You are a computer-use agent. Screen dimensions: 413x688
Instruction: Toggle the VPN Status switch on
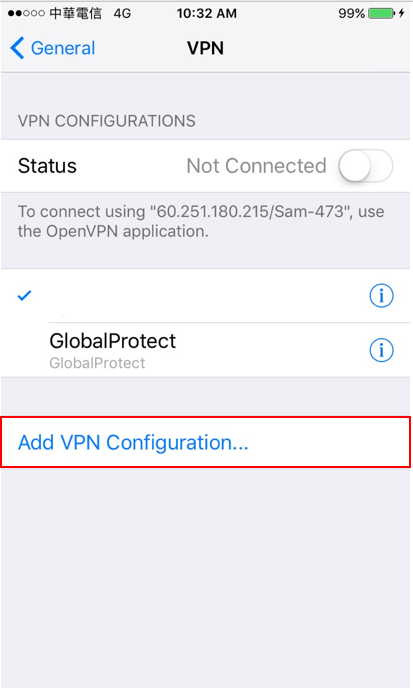coord(366,166)
